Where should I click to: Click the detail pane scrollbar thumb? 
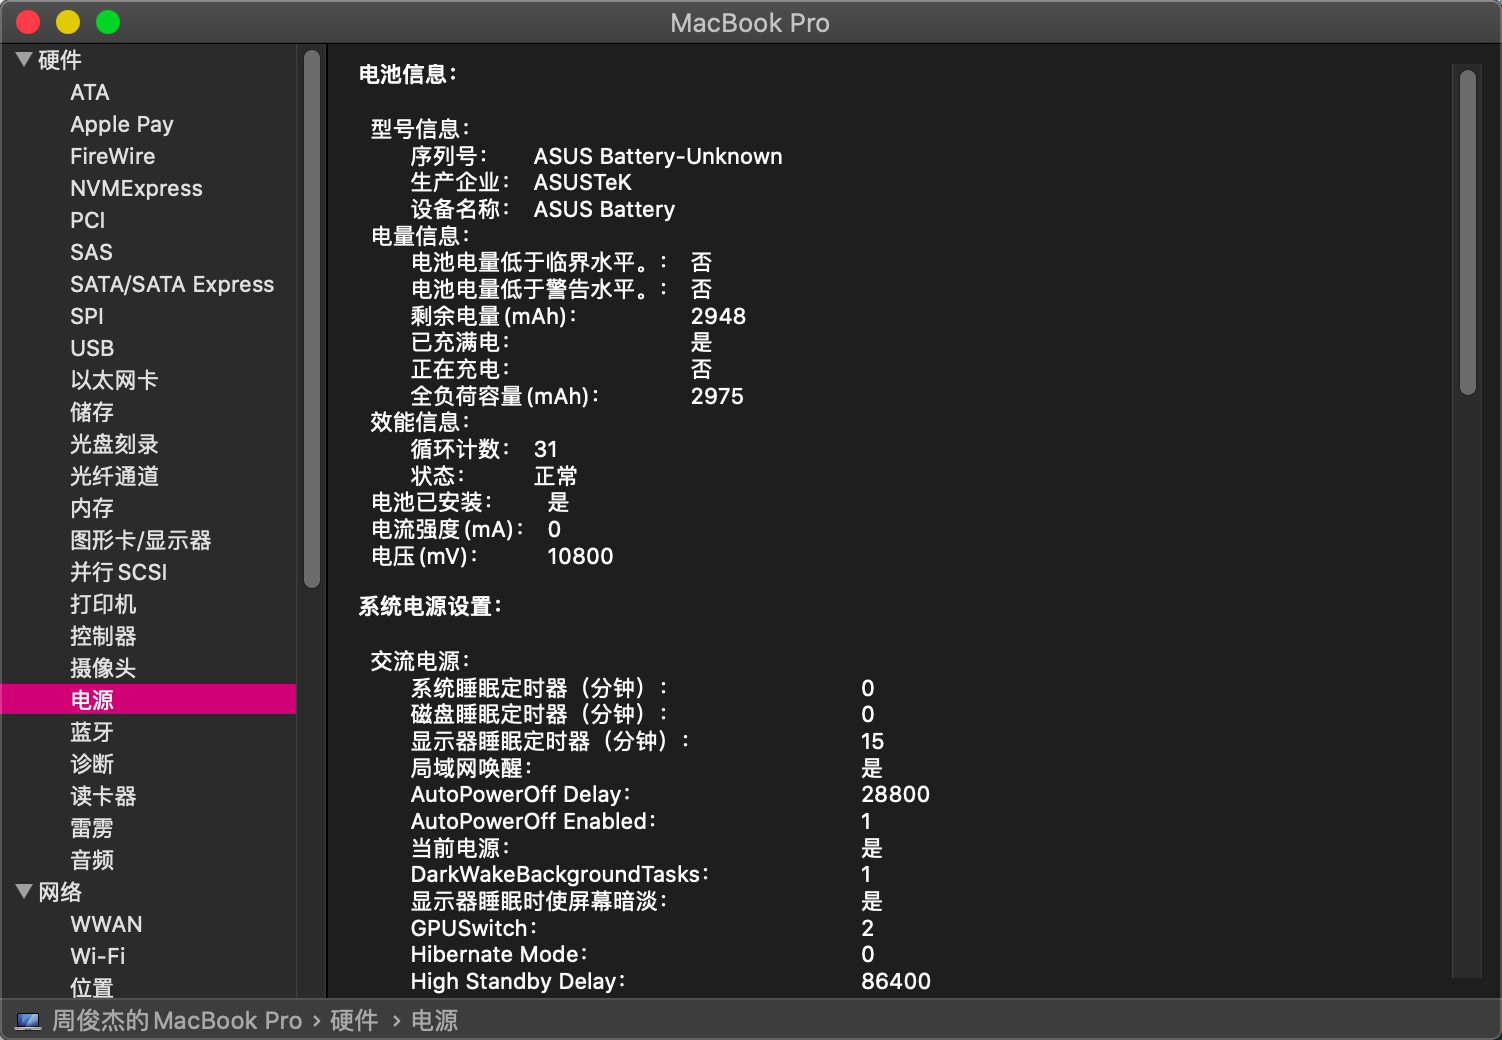click(1468, 232)
